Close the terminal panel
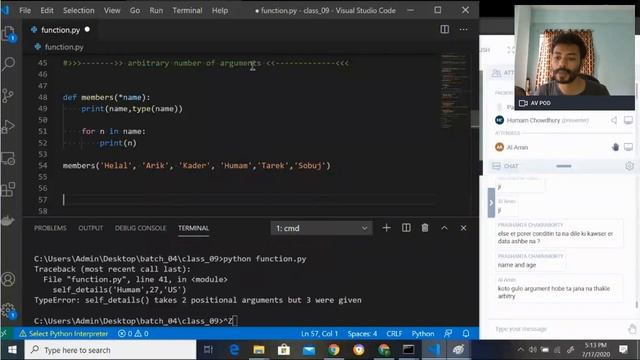 point(463,228)
